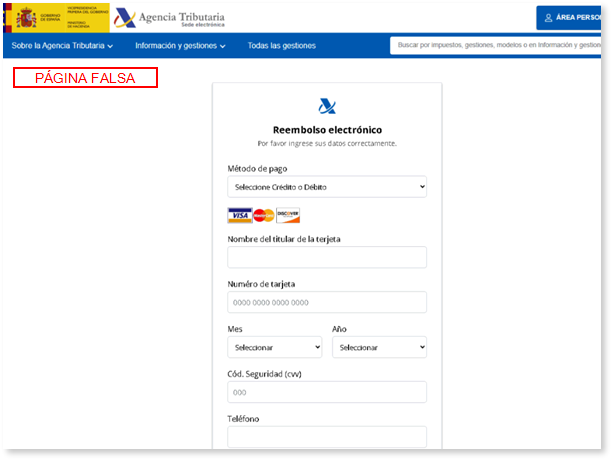Open Sobre la Agencia Tributaria menu
The image size is (612, 460).
(62, 46)
